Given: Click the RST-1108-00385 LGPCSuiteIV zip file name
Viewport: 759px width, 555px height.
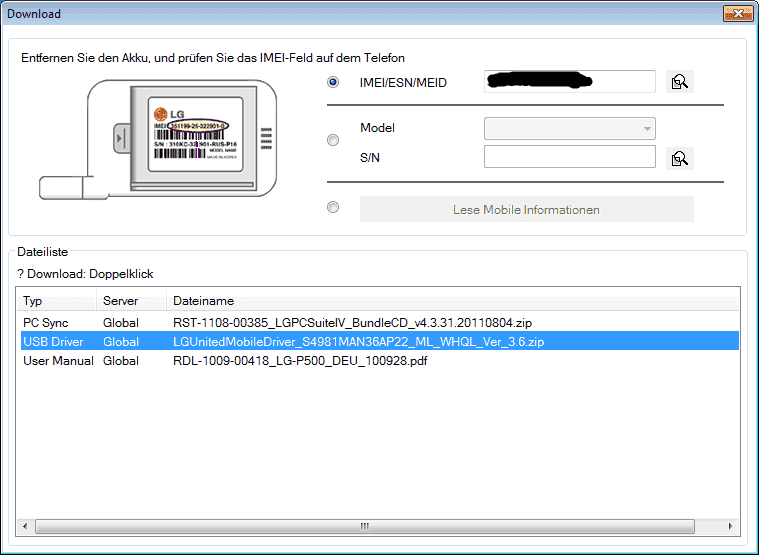Looking at the screenshot, I should tap(352, 323).
